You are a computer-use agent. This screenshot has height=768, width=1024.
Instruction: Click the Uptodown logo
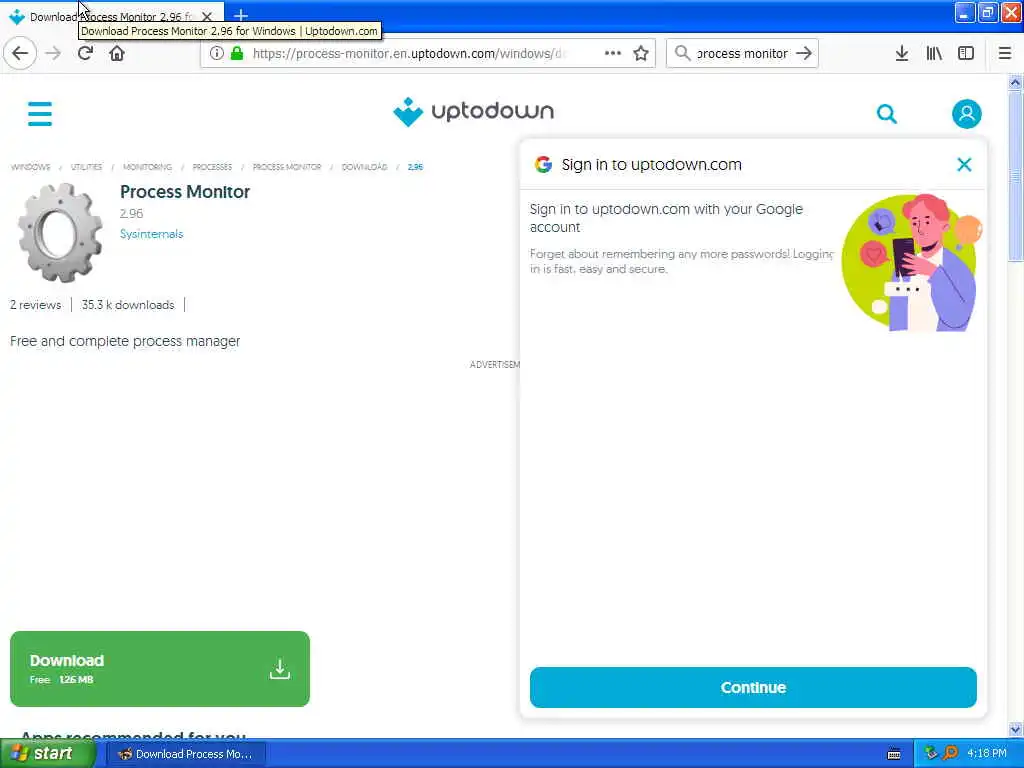[x=474, y=112]
